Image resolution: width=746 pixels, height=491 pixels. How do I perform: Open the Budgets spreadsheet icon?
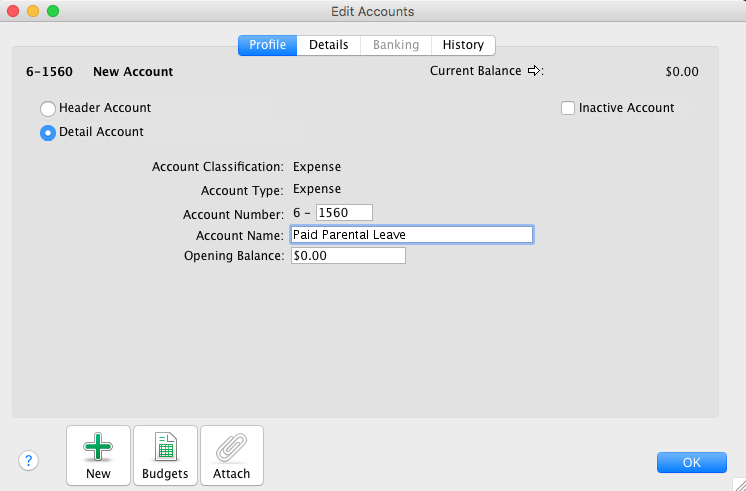(165, 448)
